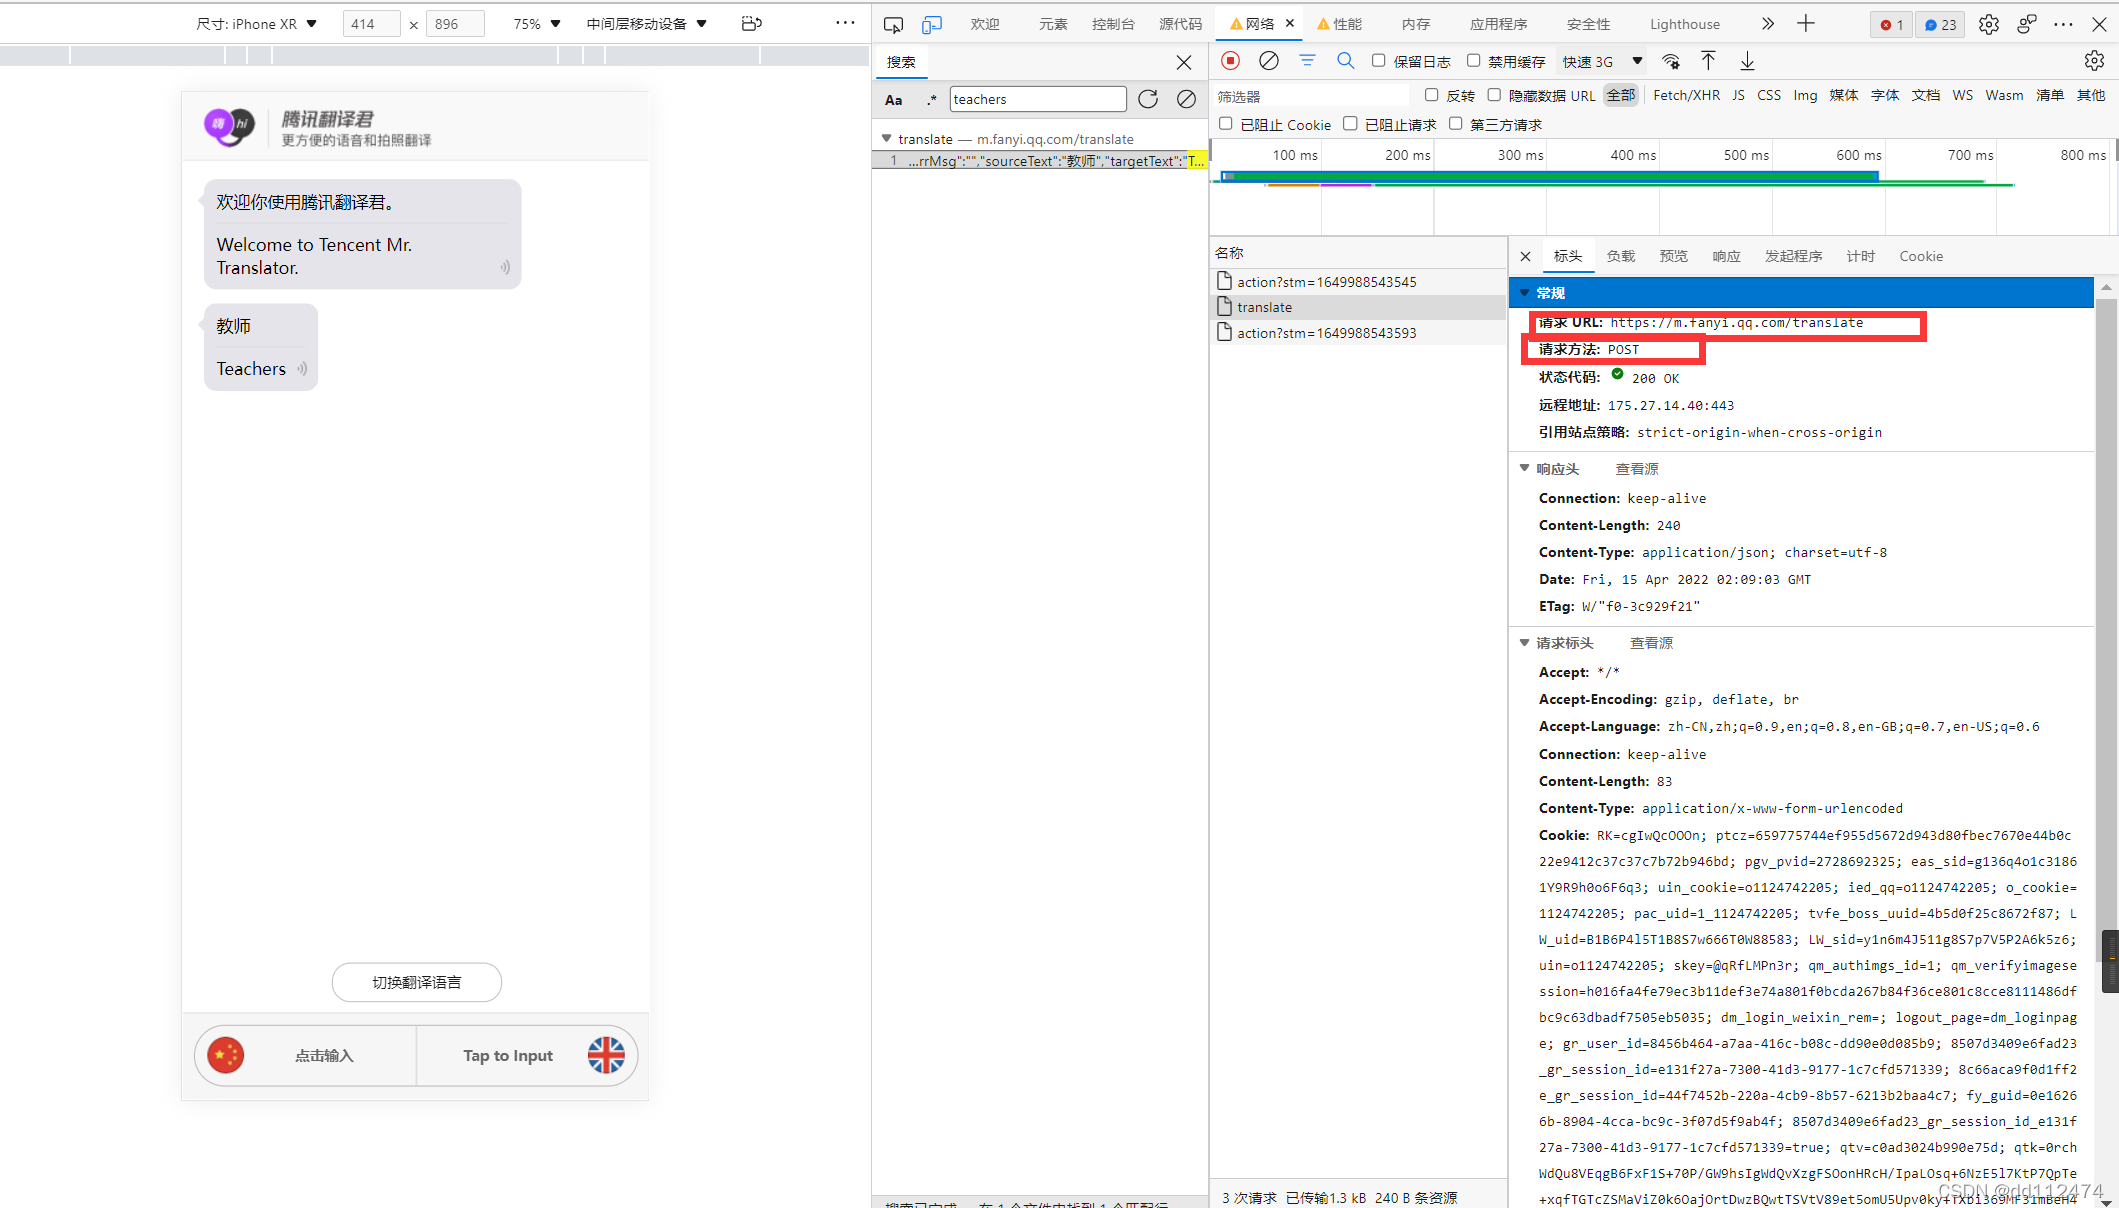Open the Lighthouse tab

pyautogui.click(x=1685, y=24)
